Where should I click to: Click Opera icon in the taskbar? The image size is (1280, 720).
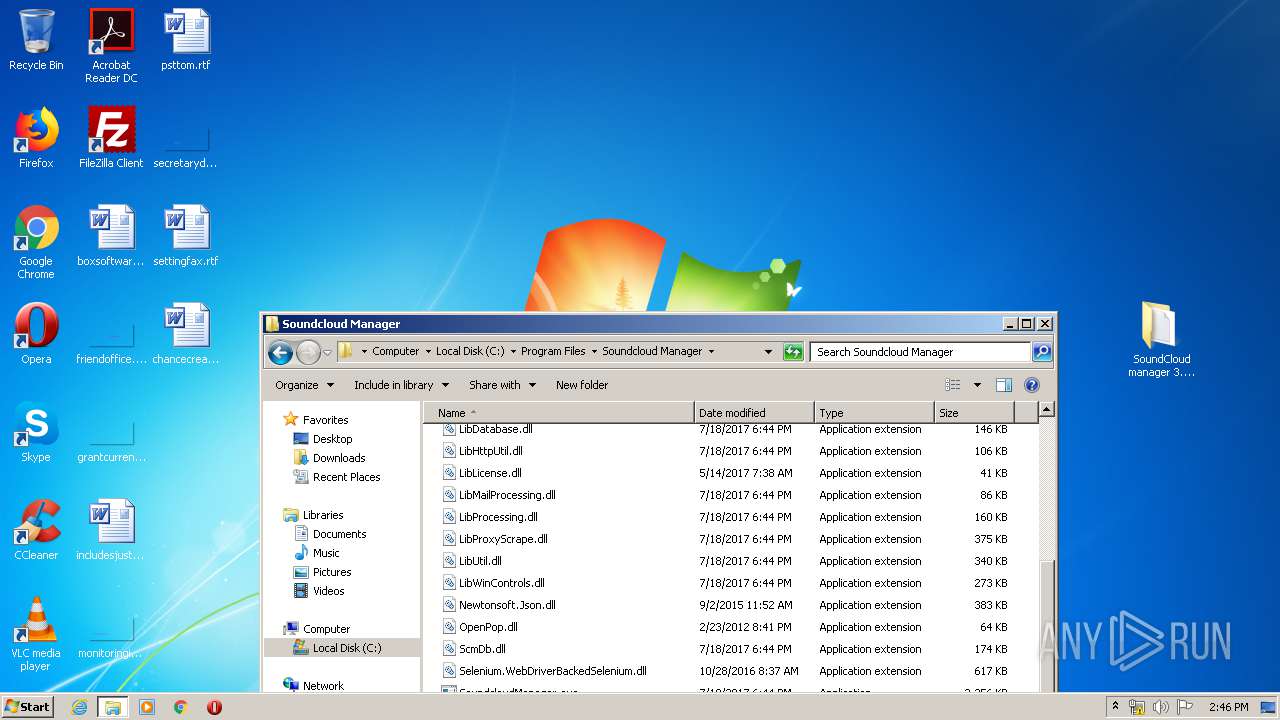214,707
